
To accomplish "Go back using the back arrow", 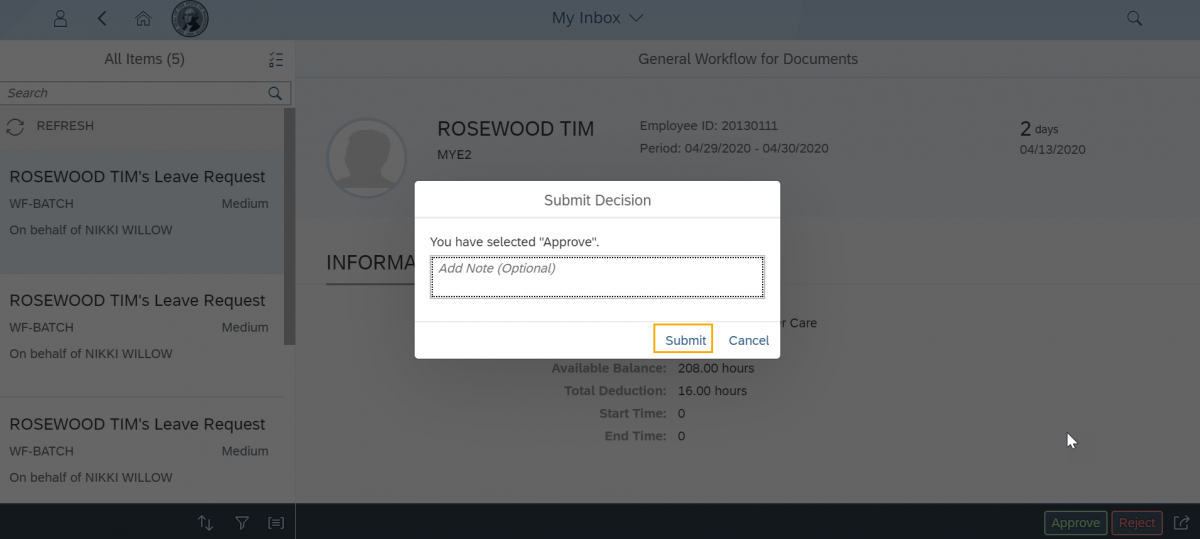I will point(102,18).
